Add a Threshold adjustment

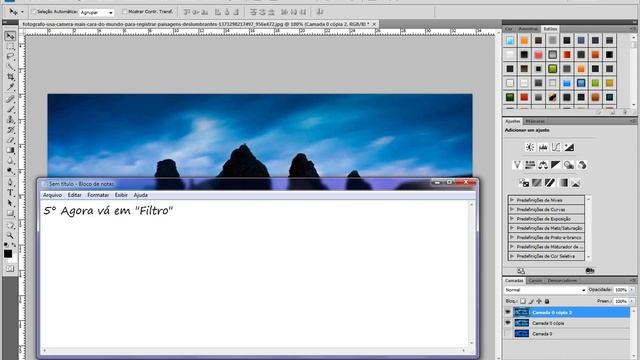(550, 183)
